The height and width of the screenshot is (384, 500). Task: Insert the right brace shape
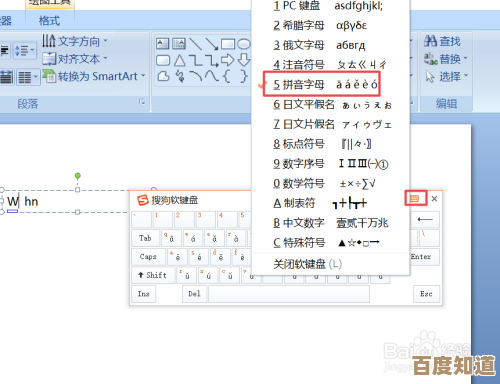pyautogui.click(x=244, y=76)
